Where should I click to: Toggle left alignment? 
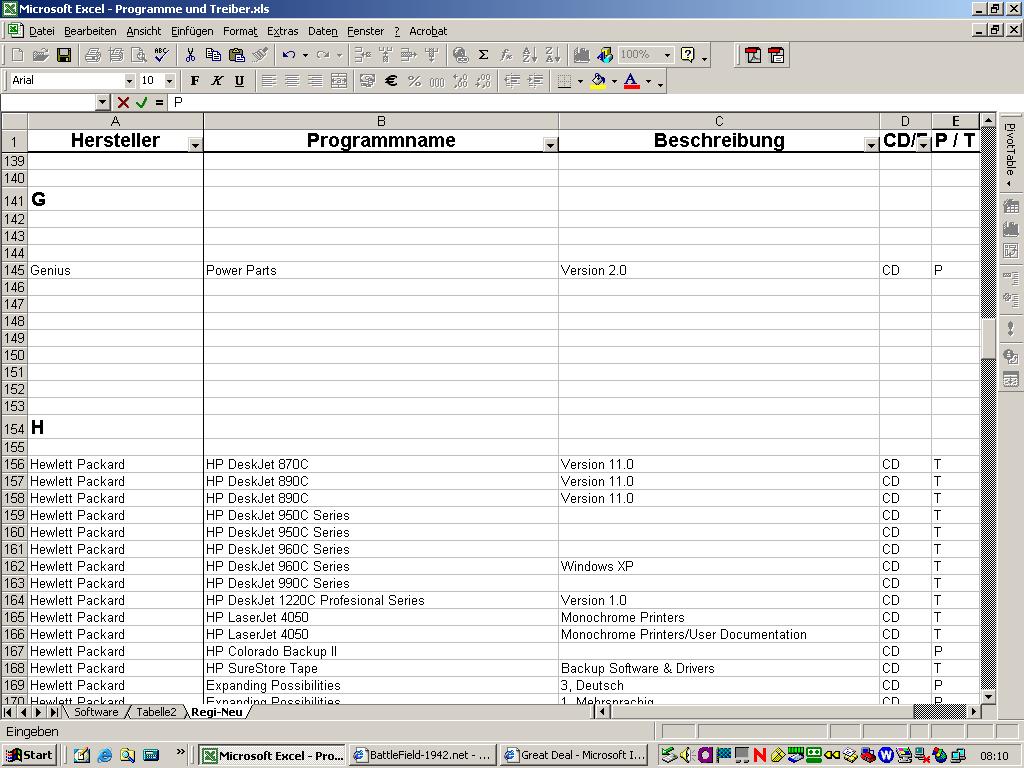click(268, 81)
